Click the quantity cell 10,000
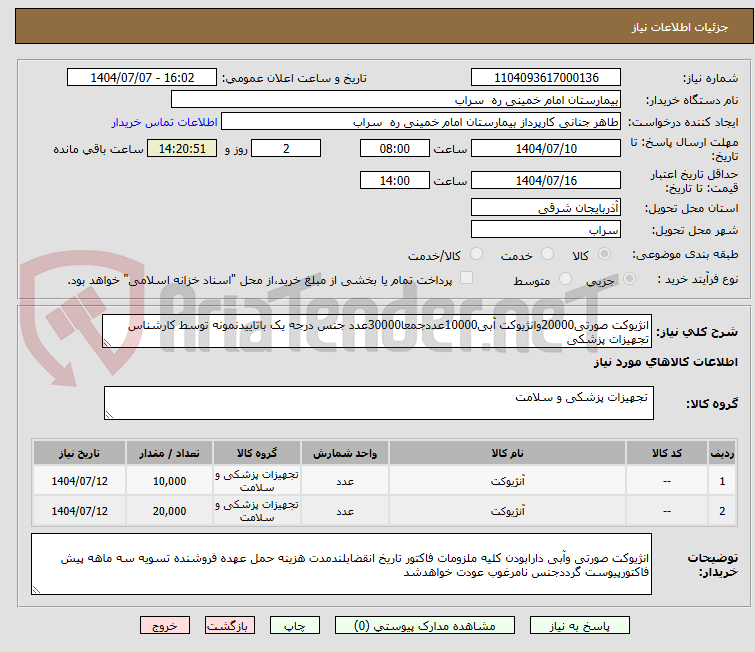 click(169, 481)
